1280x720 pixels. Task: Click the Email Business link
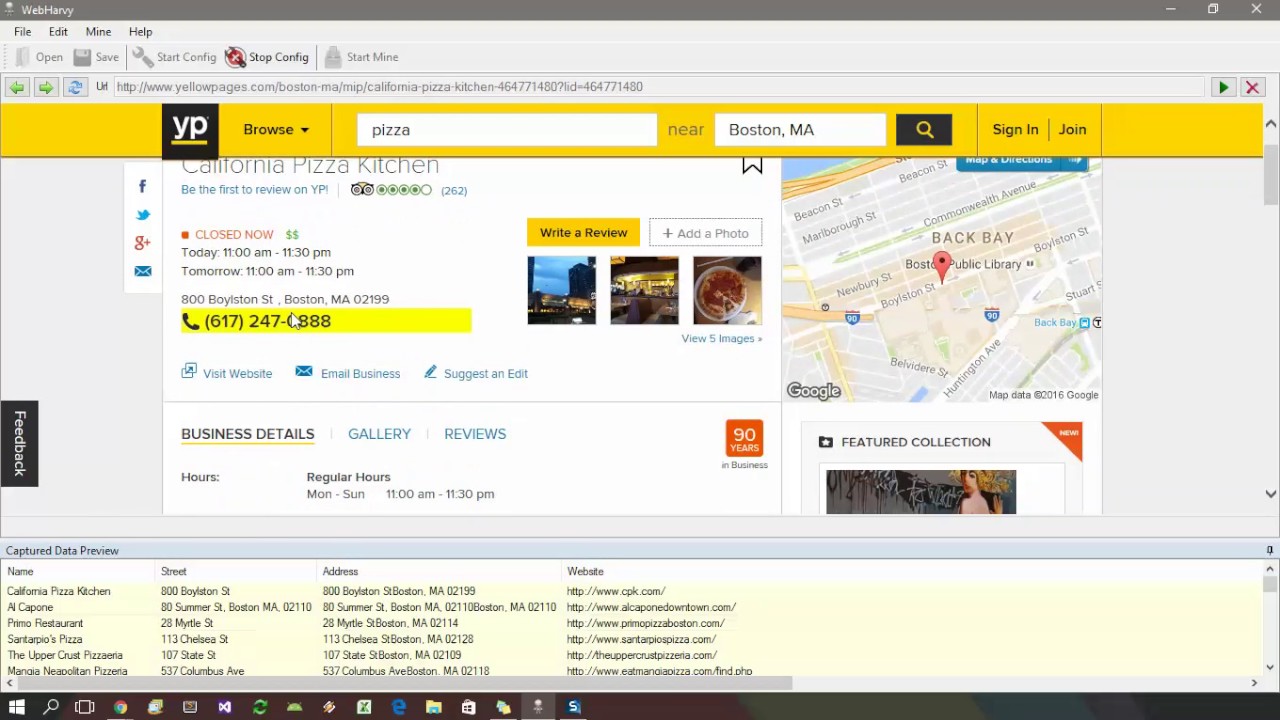(x=348, y=373)
